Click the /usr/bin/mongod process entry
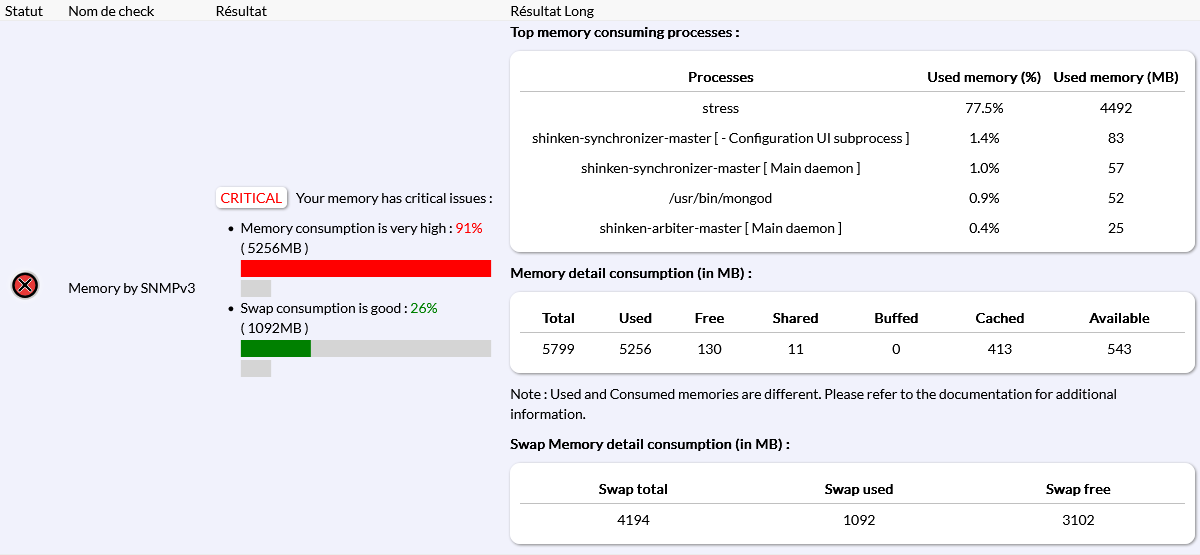Screen dimensions: 1200x555 pos(720,198)
